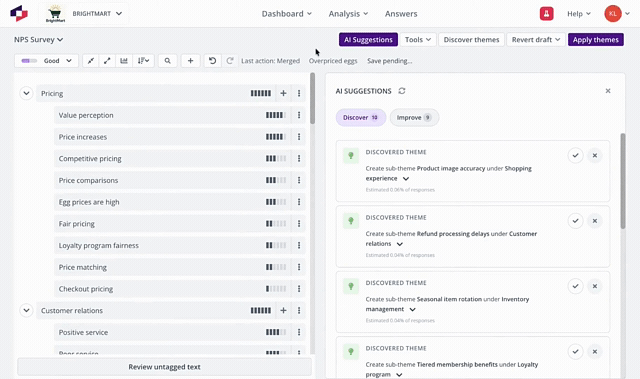Switch to the Improve tab
Image resolution: width=640 pixels, height=379 pixels.
pos(414,117)
